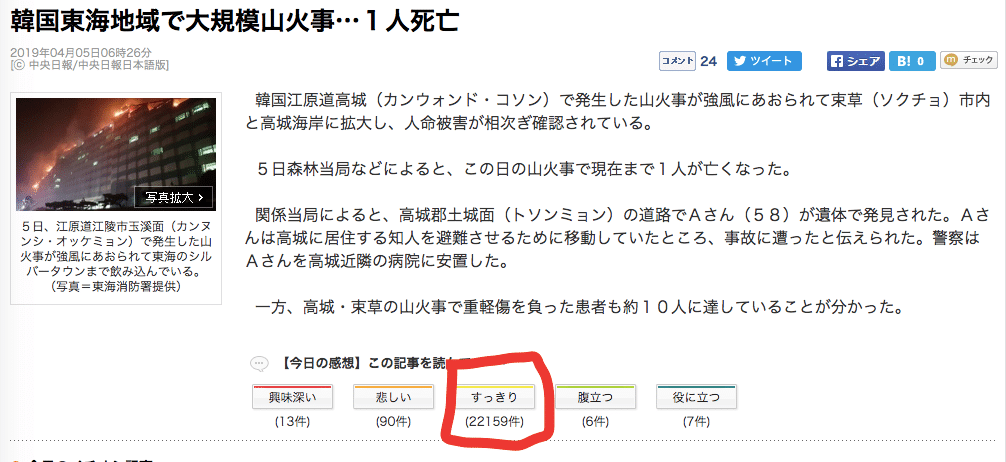Click the photo caption under the thumbnail

(x=116, y=256)
